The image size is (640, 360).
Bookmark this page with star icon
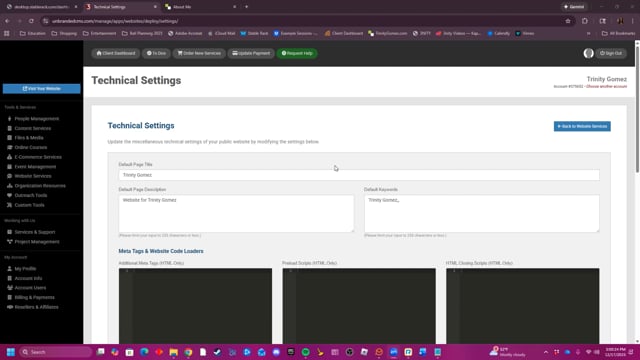pyautogui.click(x=568, y=21)
